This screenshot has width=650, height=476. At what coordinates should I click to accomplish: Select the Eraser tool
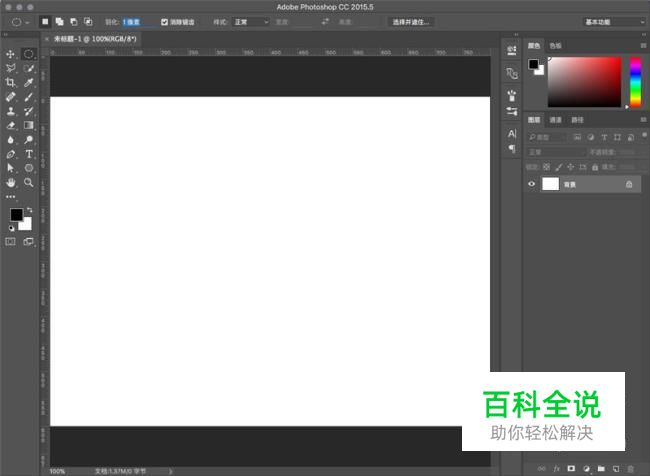11,126
